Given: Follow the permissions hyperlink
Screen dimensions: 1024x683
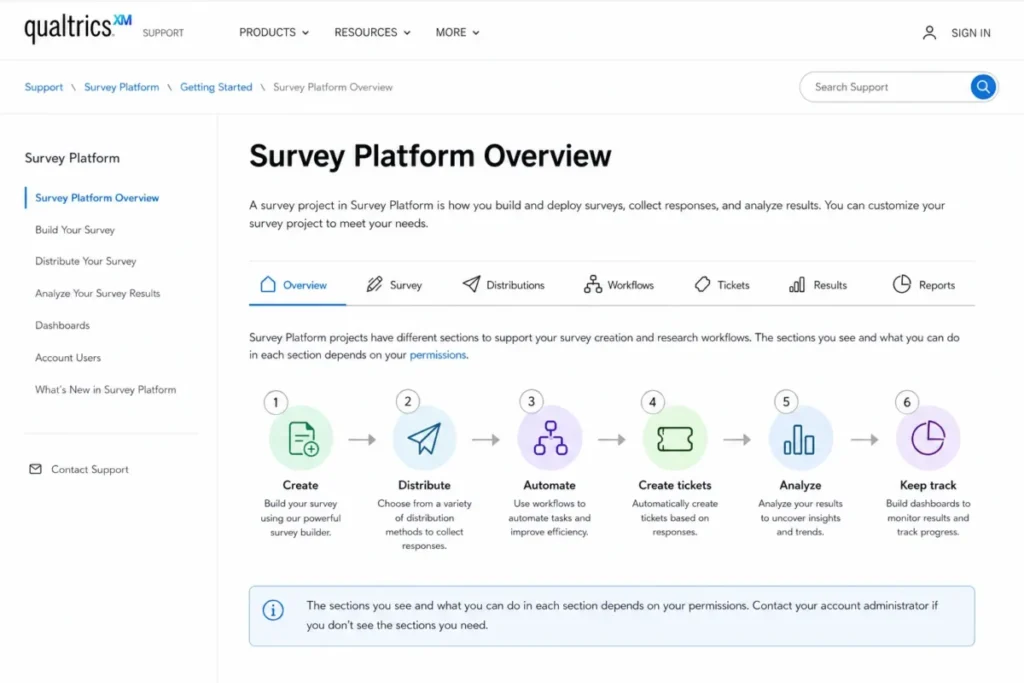Looking at the screenshot, I should [438, 355].
